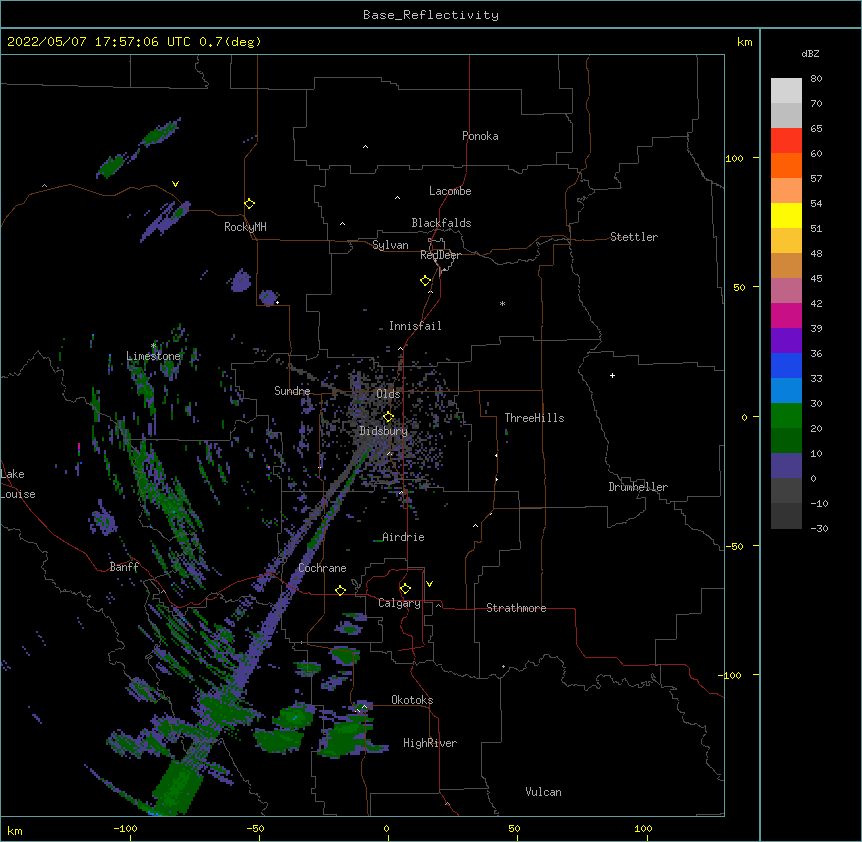Click the km unit label at bottom left
This screenshot has height=842, width=862.
(14, 831)
